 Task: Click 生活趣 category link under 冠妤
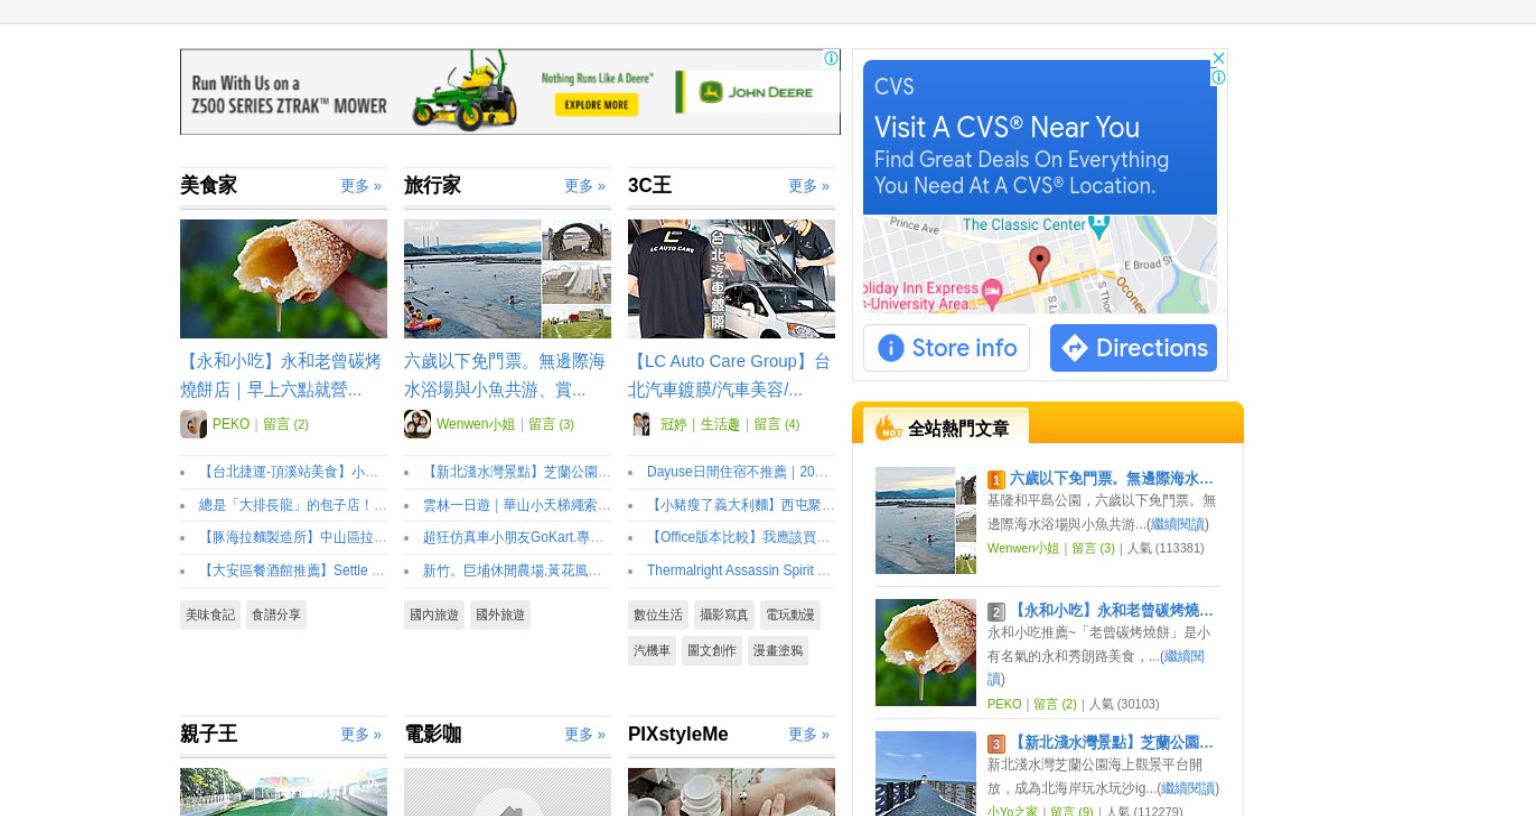720,424
